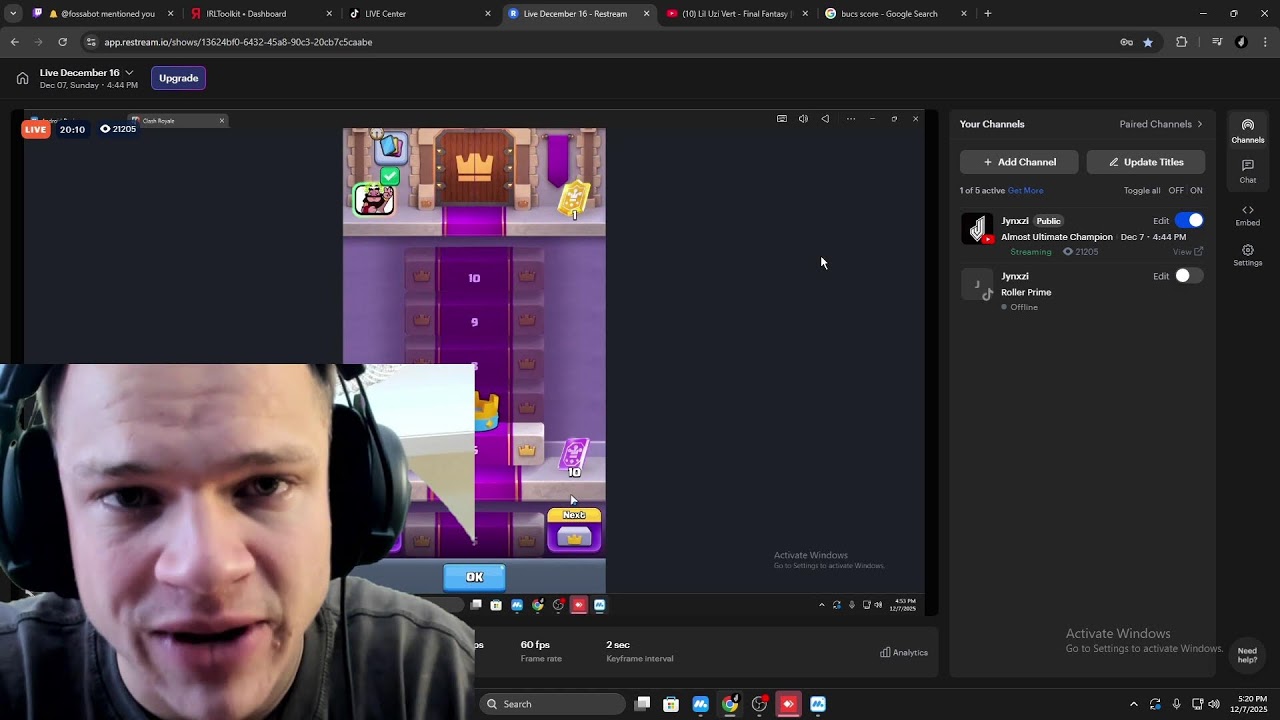This screenshot has height=720, width=1280.
Task: Open Windows taskbar Chrome icon
Action: [x=730, y=704]
